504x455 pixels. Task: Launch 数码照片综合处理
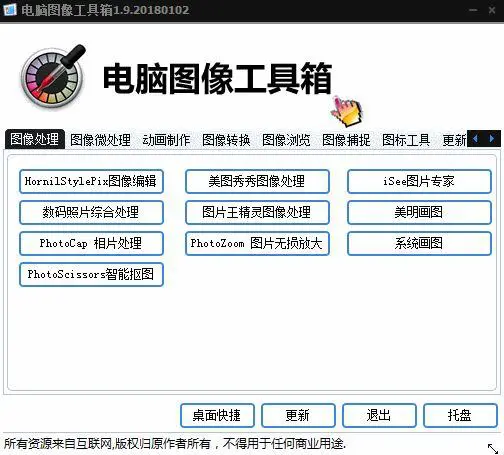[91, 212]
